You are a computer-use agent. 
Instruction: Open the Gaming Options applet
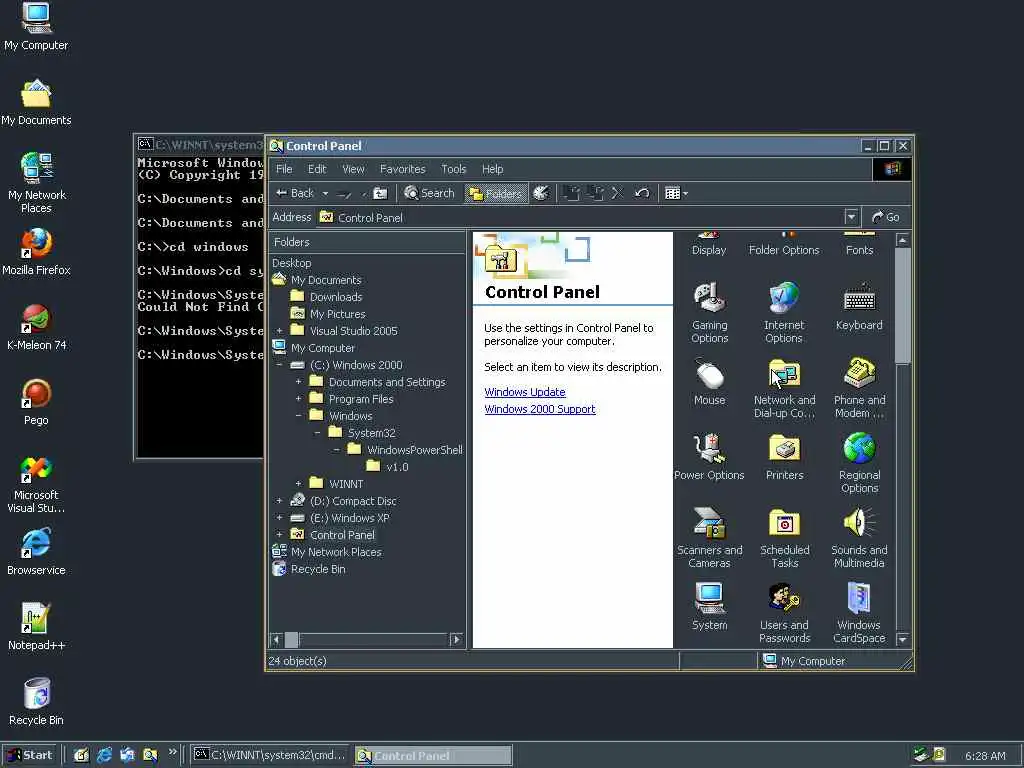pyautogui.click(x=709, y=313)
